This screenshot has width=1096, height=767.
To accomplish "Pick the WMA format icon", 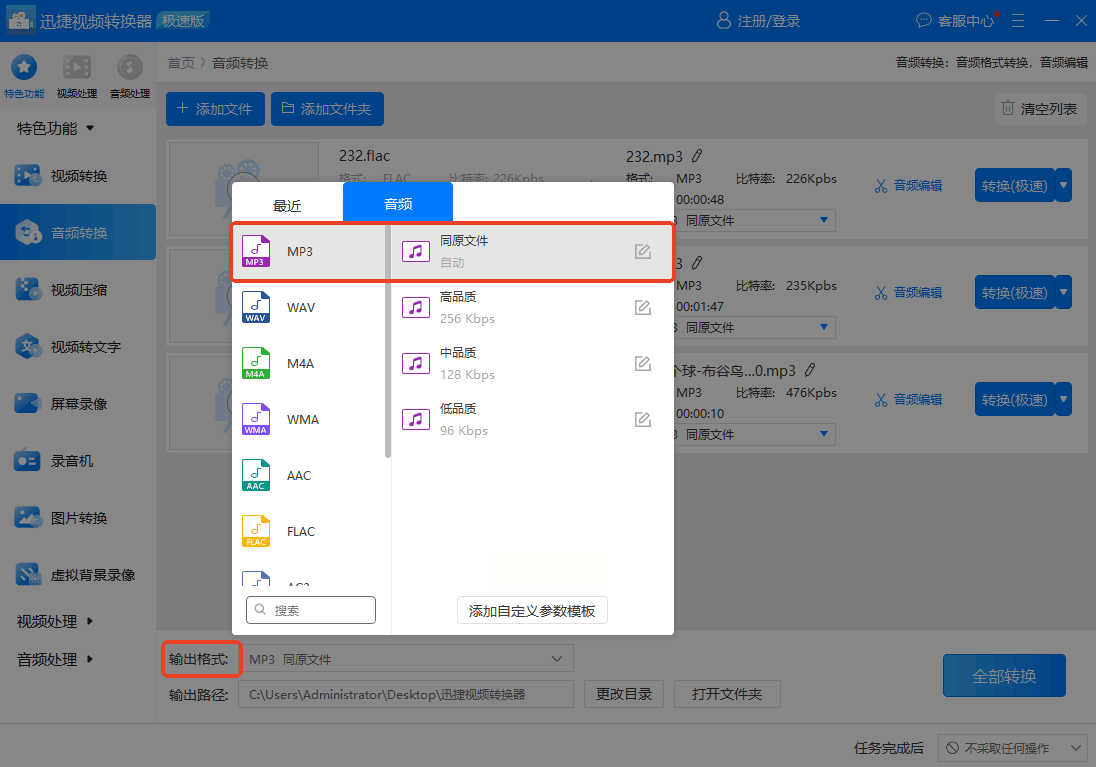I will tap(256, 419).
